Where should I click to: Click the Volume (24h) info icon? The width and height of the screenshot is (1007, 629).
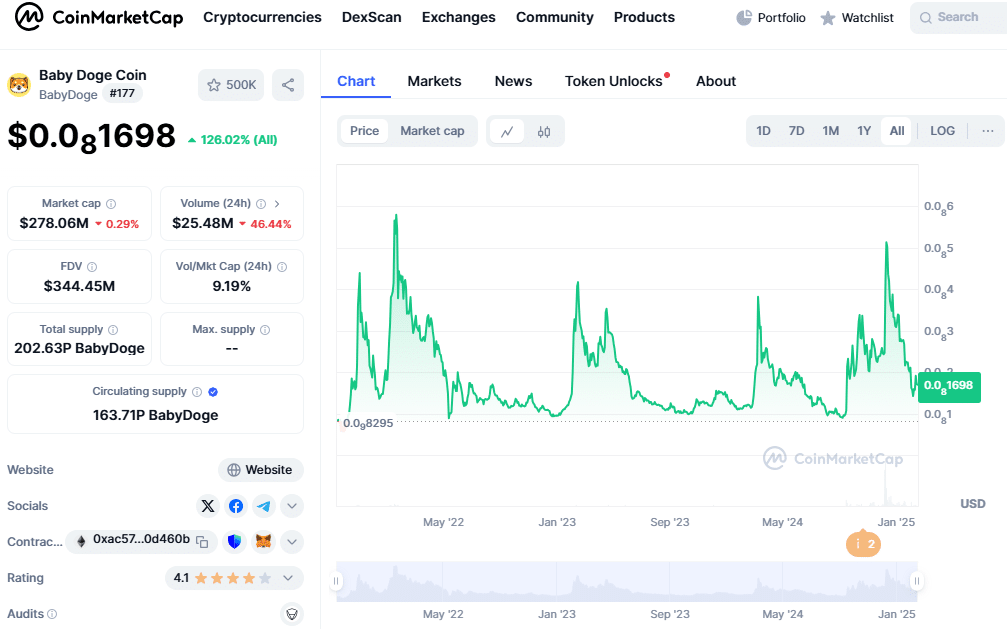[261, 204]
